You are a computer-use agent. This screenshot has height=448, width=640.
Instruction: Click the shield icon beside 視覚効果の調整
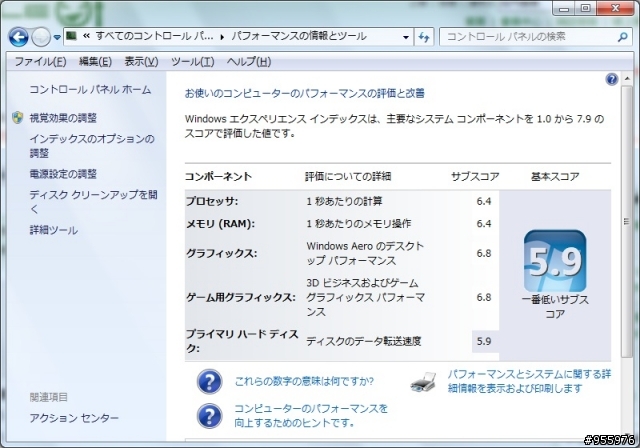click(x=18, y=118)
